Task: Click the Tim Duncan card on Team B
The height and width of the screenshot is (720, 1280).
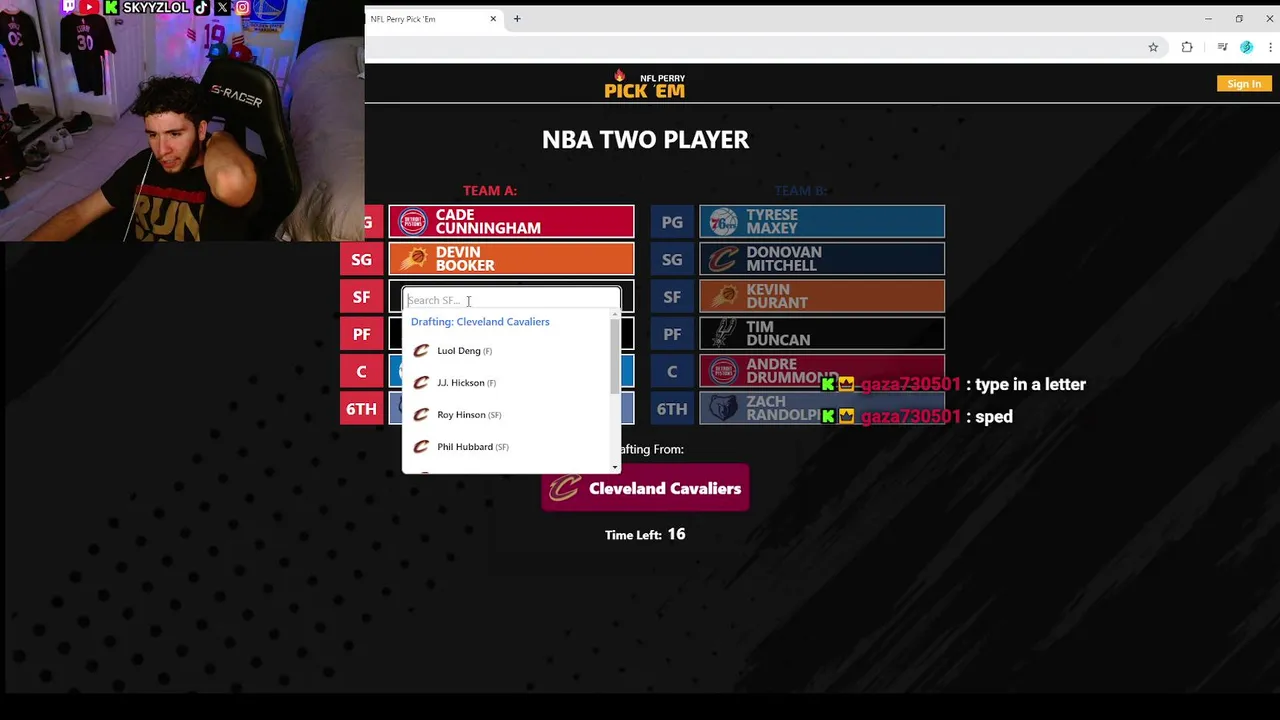Action: coord(822,334)
